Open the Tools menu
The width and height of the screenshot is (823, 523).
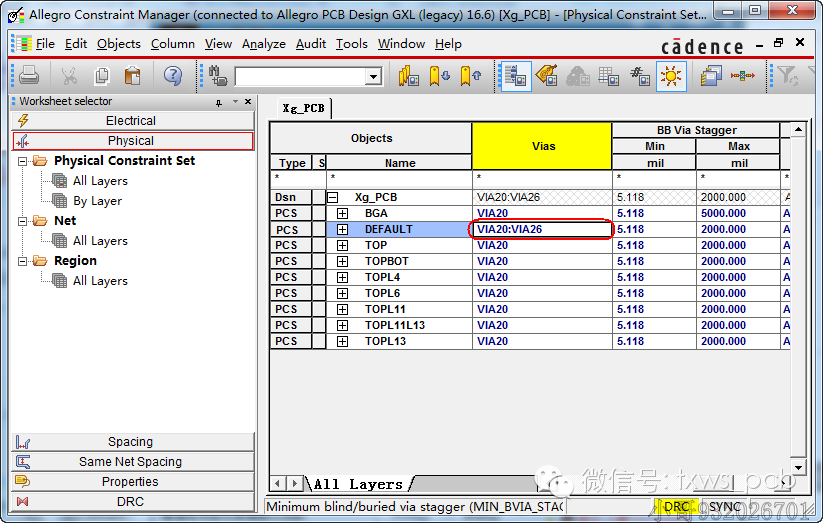click(352, 44)
